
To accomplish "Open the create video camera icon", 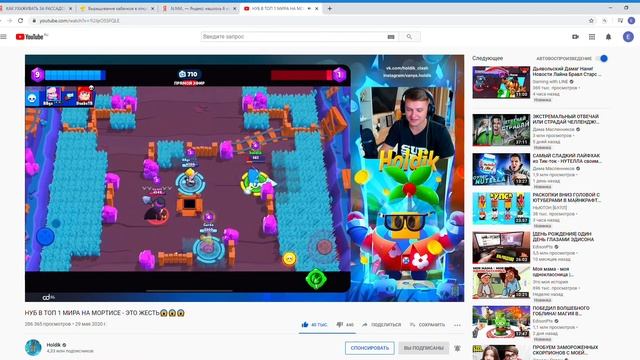I will [x=576, y=37].
